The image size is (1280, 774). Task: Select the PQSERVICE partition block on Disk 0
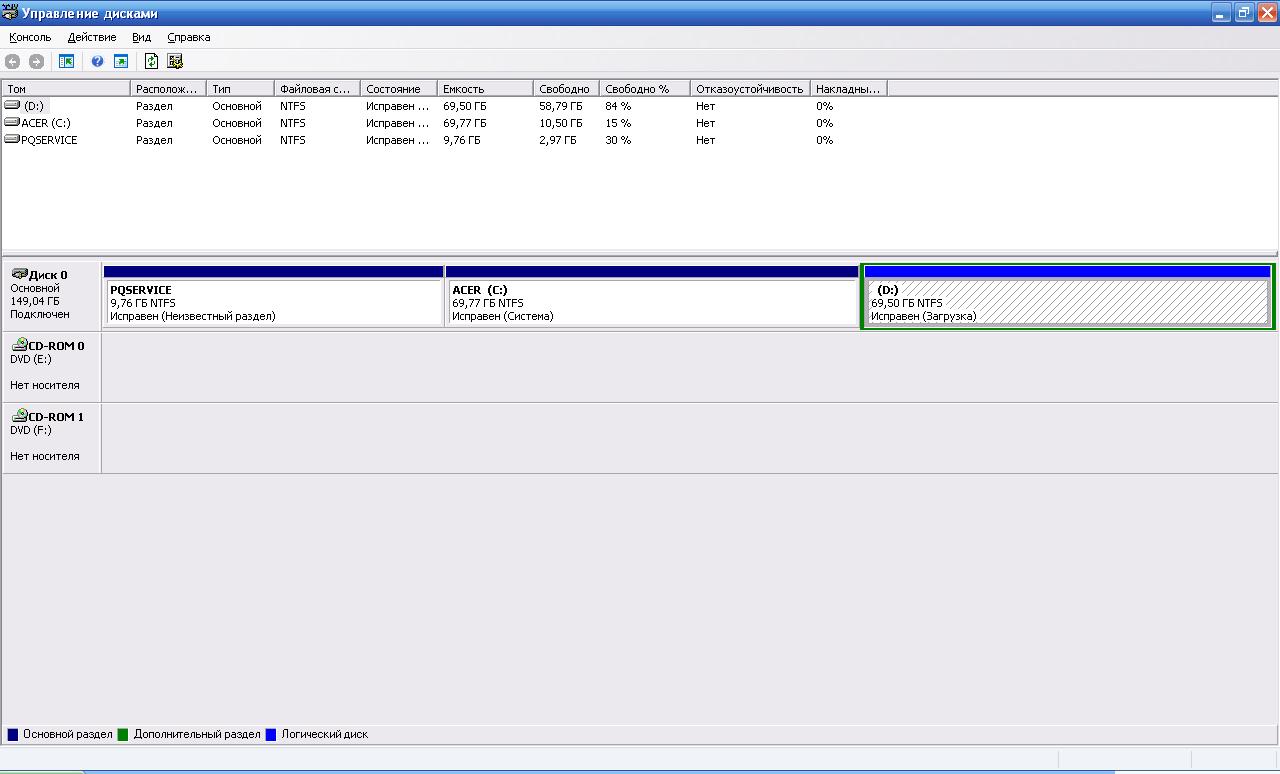[273, 296]
